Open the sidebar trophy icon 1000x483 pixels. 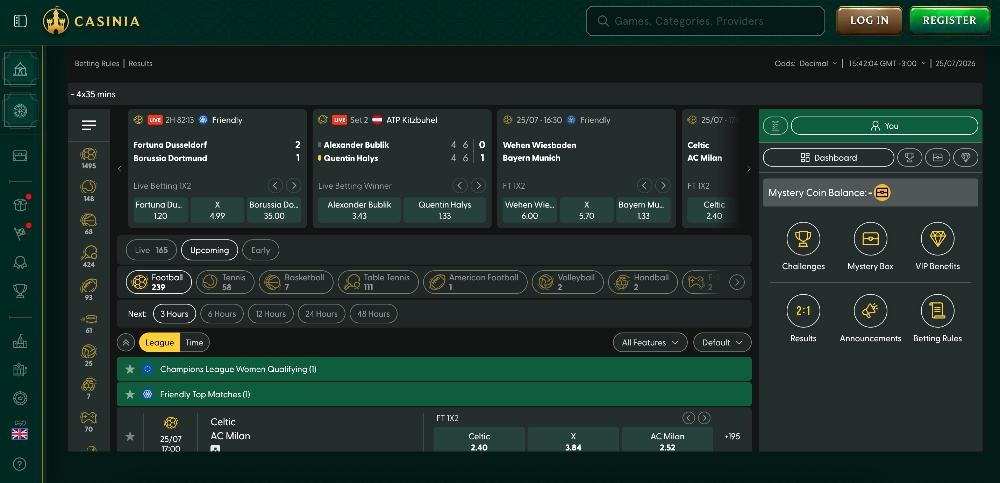(x=20, y=291)
